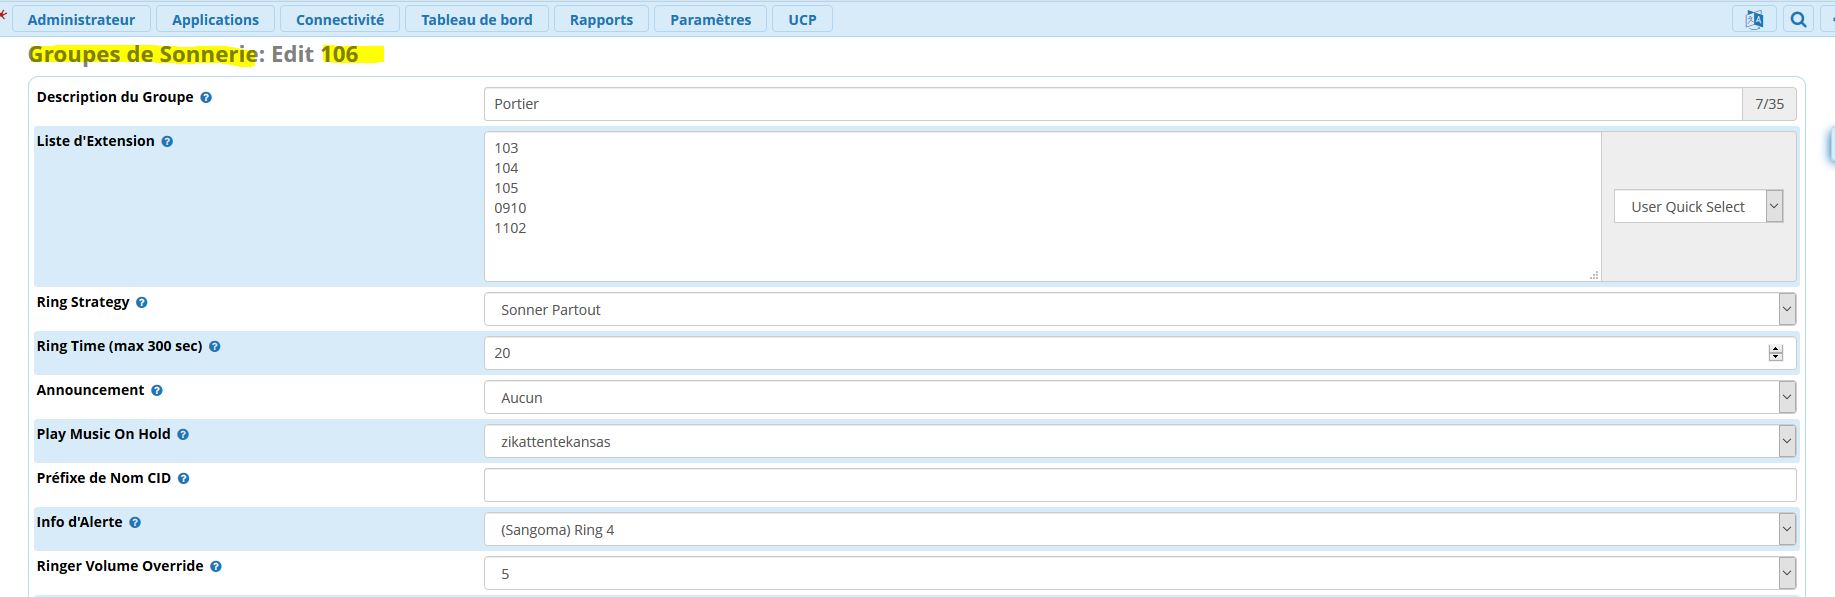This screenshot has height=597, width=1835.
Task: Open the Rapports menu
Action: click(601, 19)
